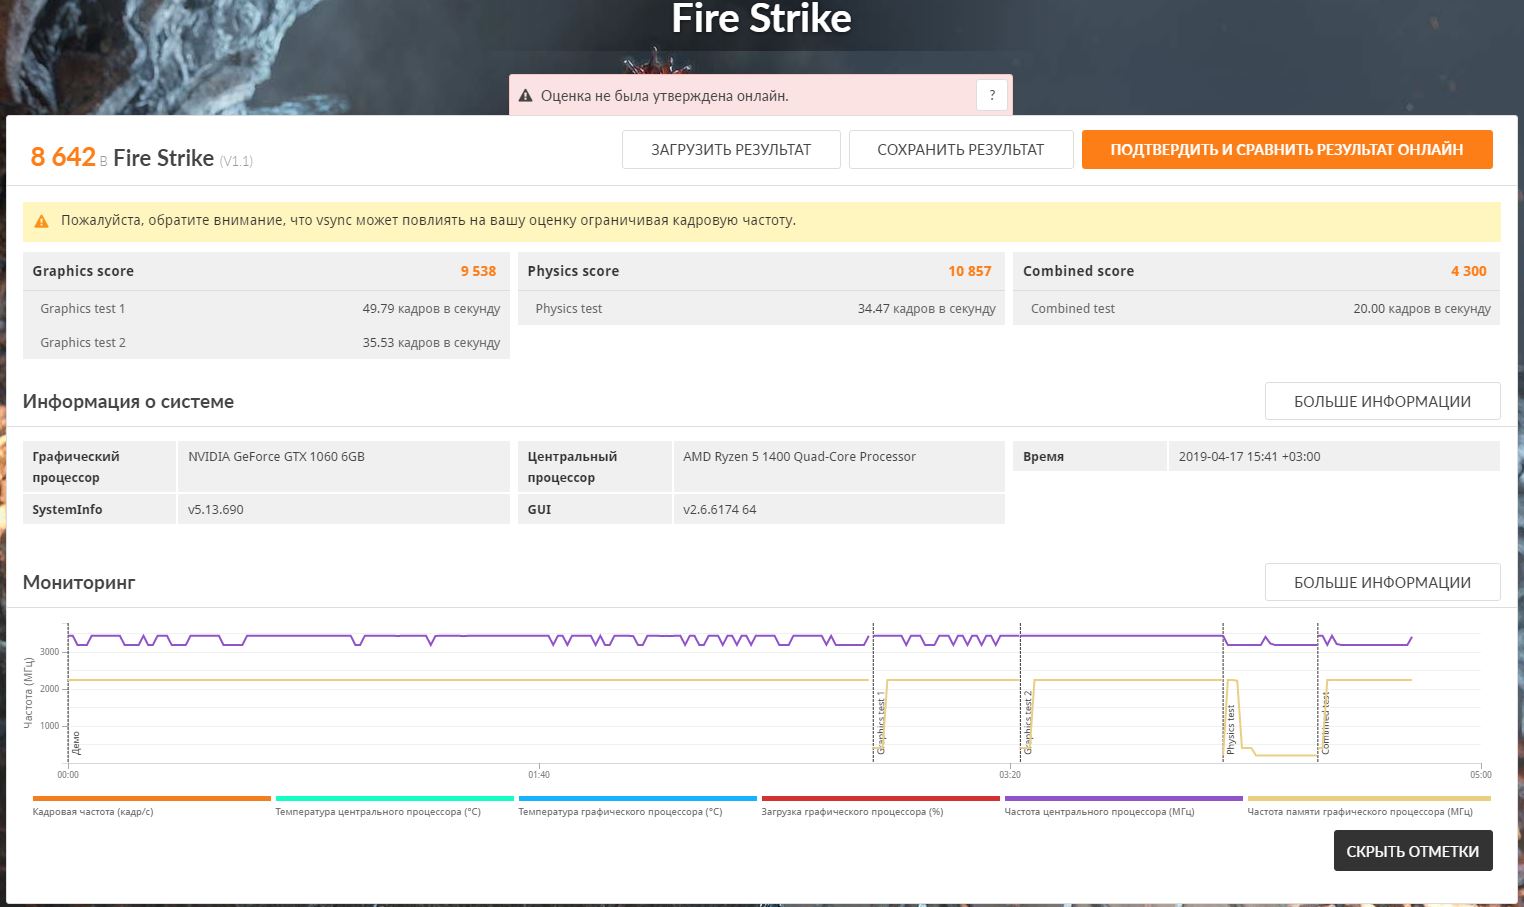Click the version label (V1.1)
Screen dimensions: 1524x907
236,161
